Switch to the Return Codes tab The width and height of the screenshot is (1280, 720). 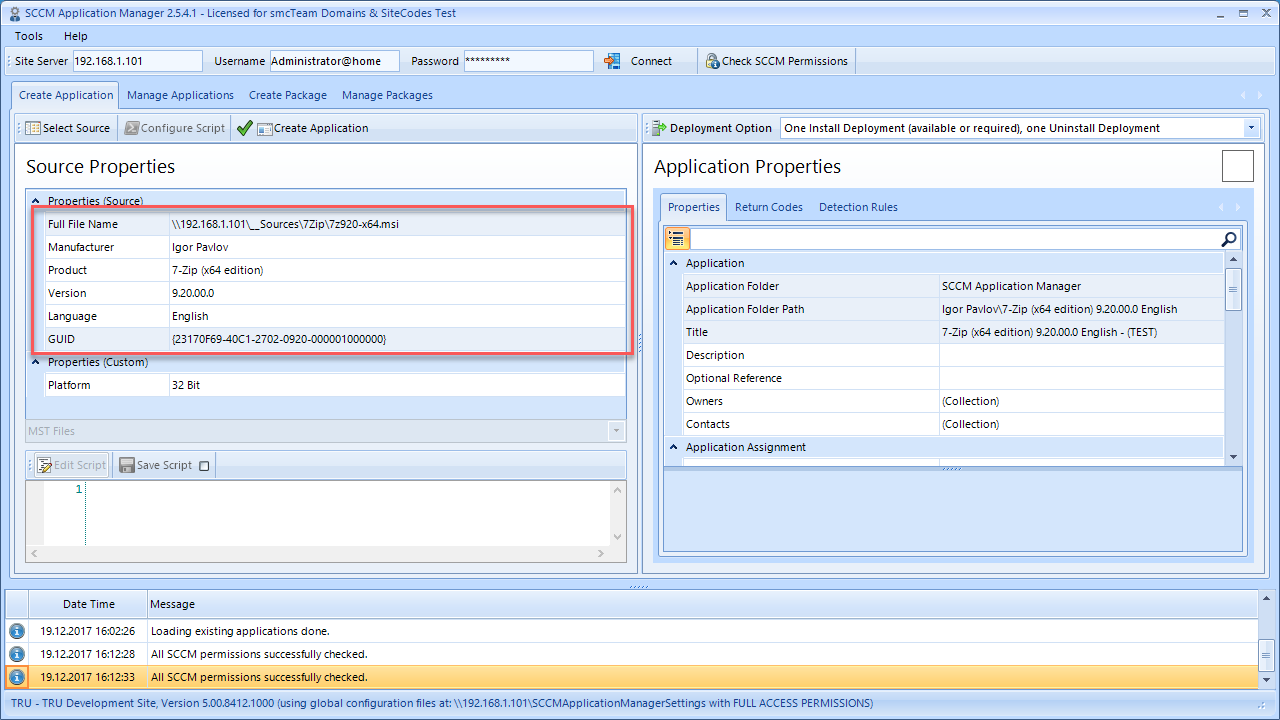coord(769,207)
